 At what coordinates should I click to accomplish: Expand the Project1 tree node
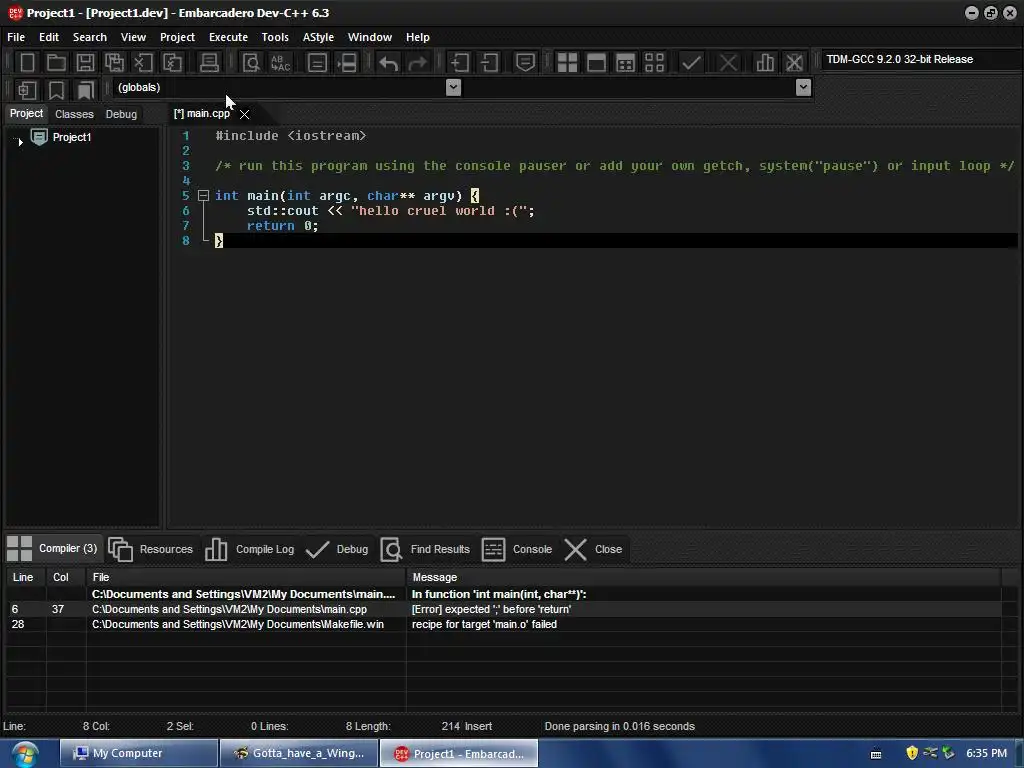point(20,140)
